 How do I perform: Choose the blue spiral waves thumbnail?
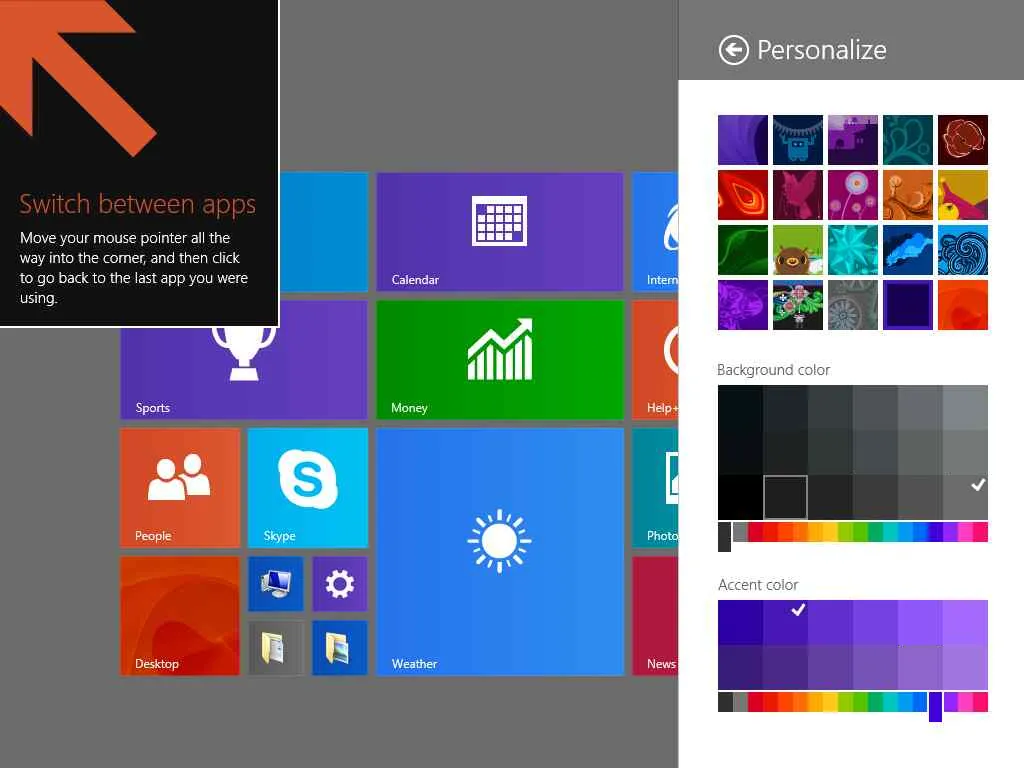pos(963,250)
